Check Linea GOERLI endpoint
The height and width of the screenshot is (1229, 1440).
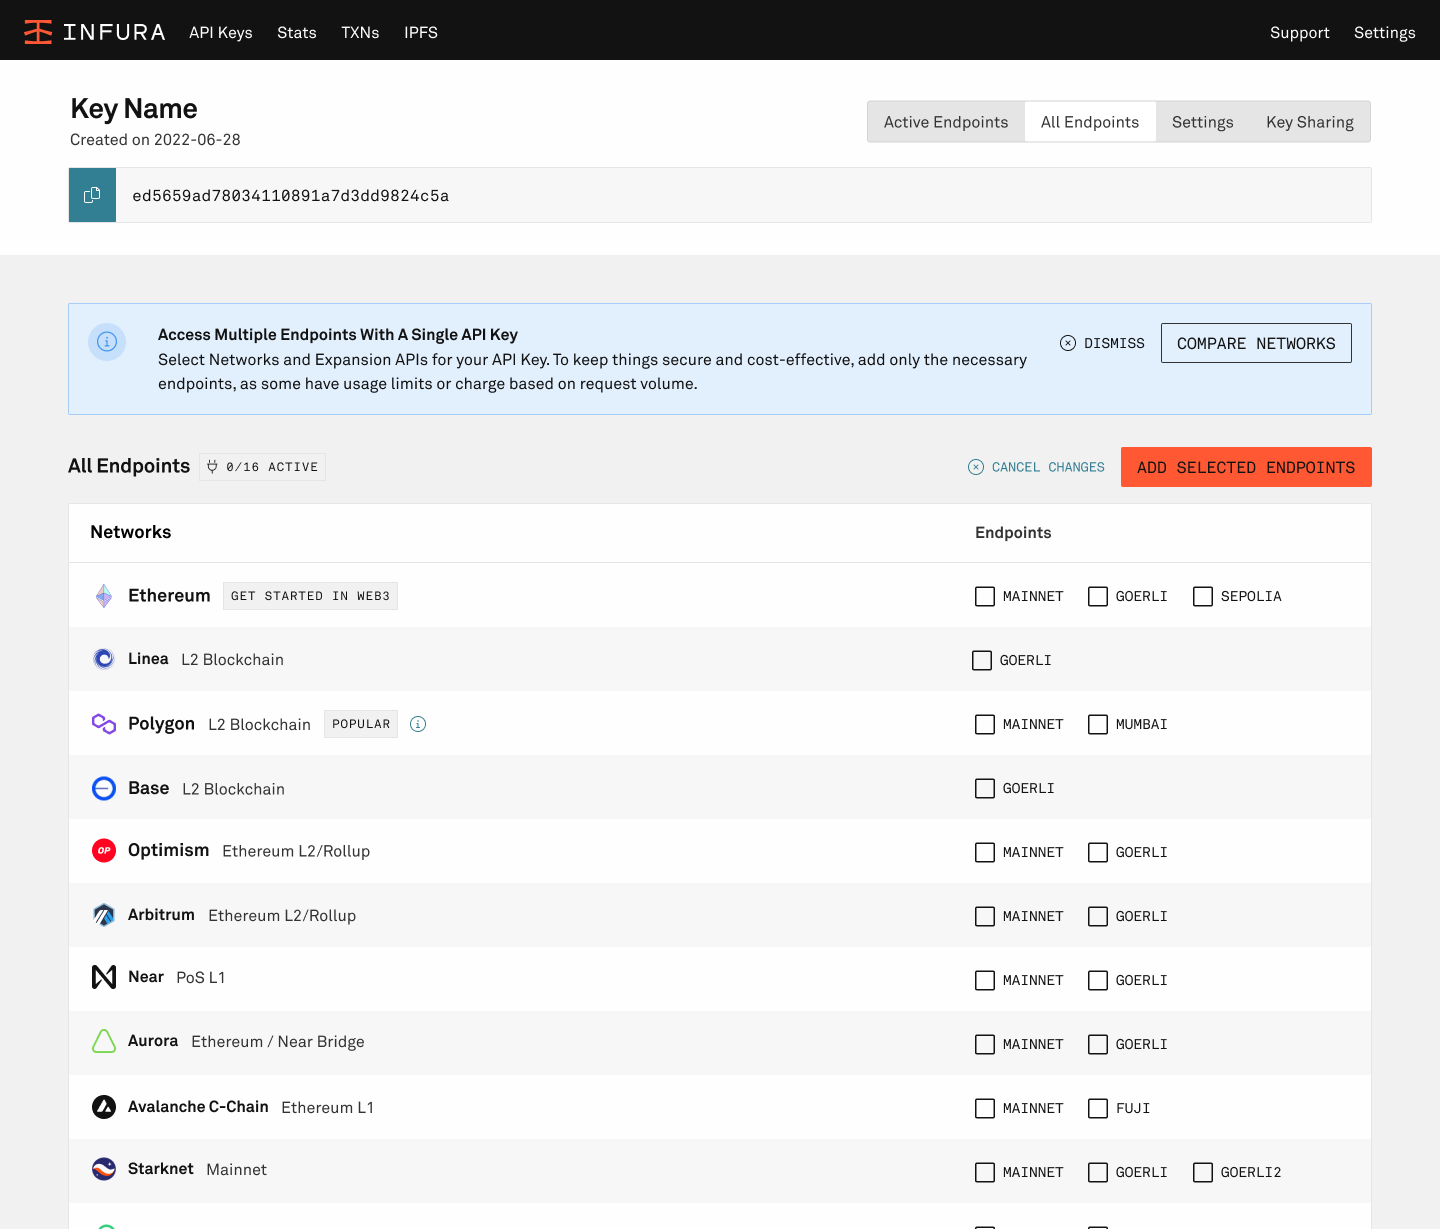point(982,660)
